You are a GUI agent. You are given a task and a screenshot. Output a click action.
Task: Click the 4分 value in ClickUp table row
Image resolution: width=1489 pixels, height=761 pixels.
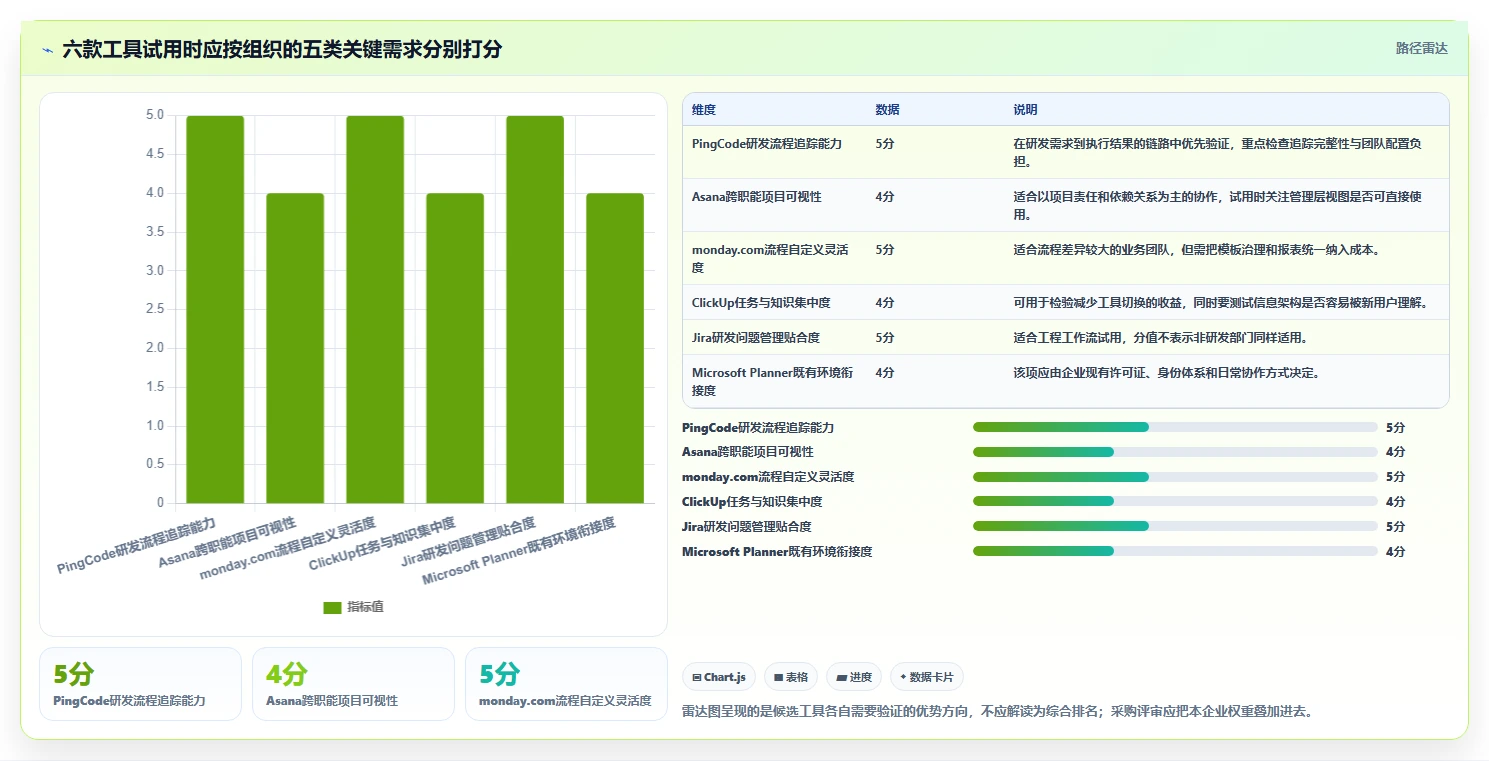[x=885, y=303]
